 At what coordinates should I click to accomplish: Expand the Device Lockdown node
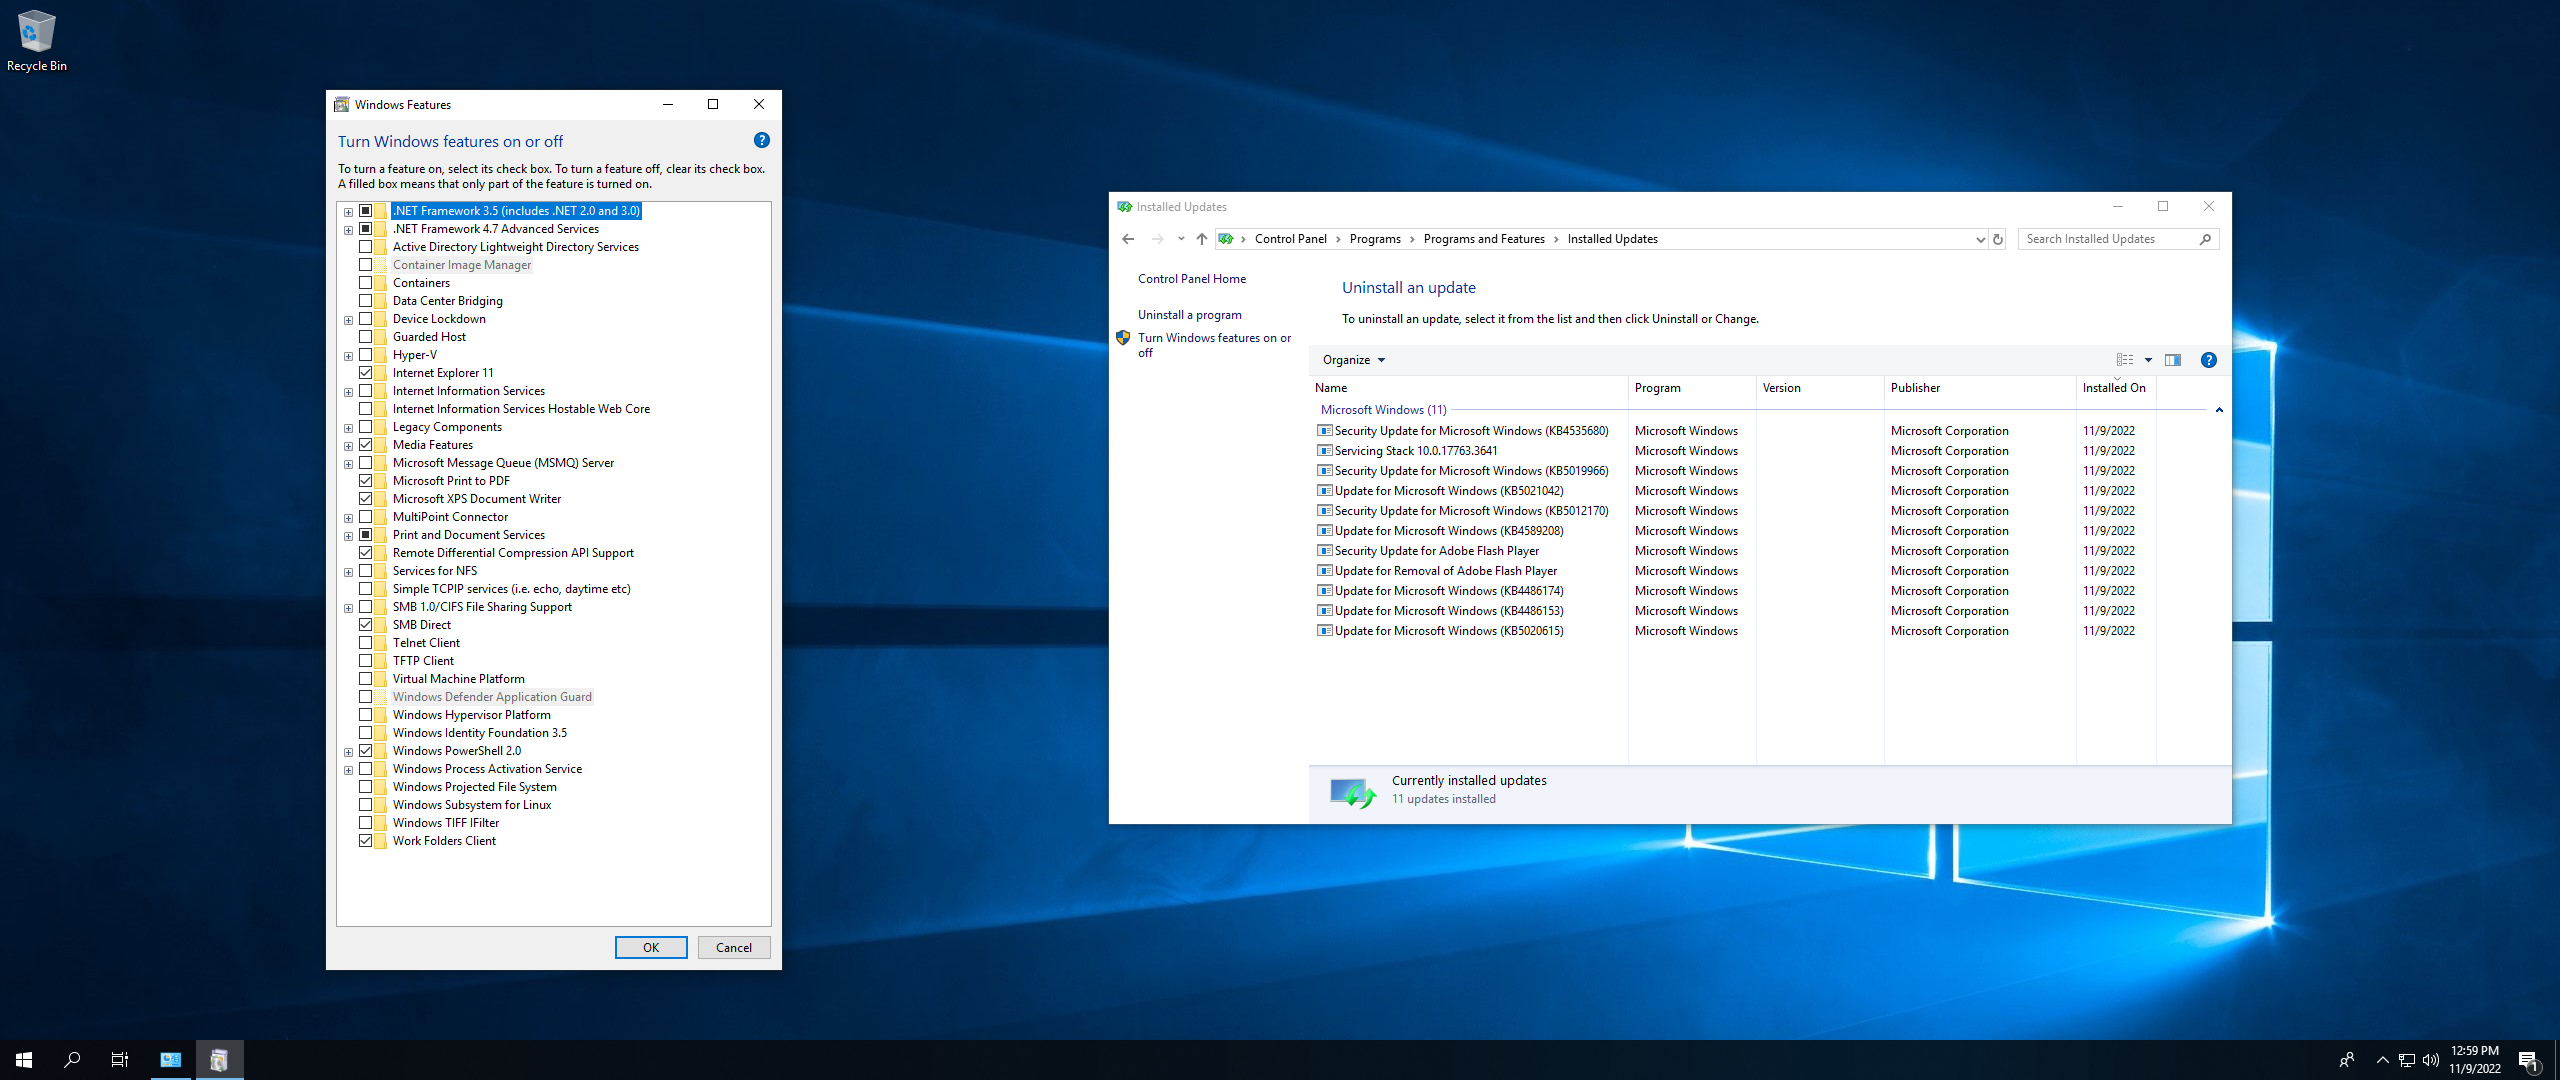348,320
